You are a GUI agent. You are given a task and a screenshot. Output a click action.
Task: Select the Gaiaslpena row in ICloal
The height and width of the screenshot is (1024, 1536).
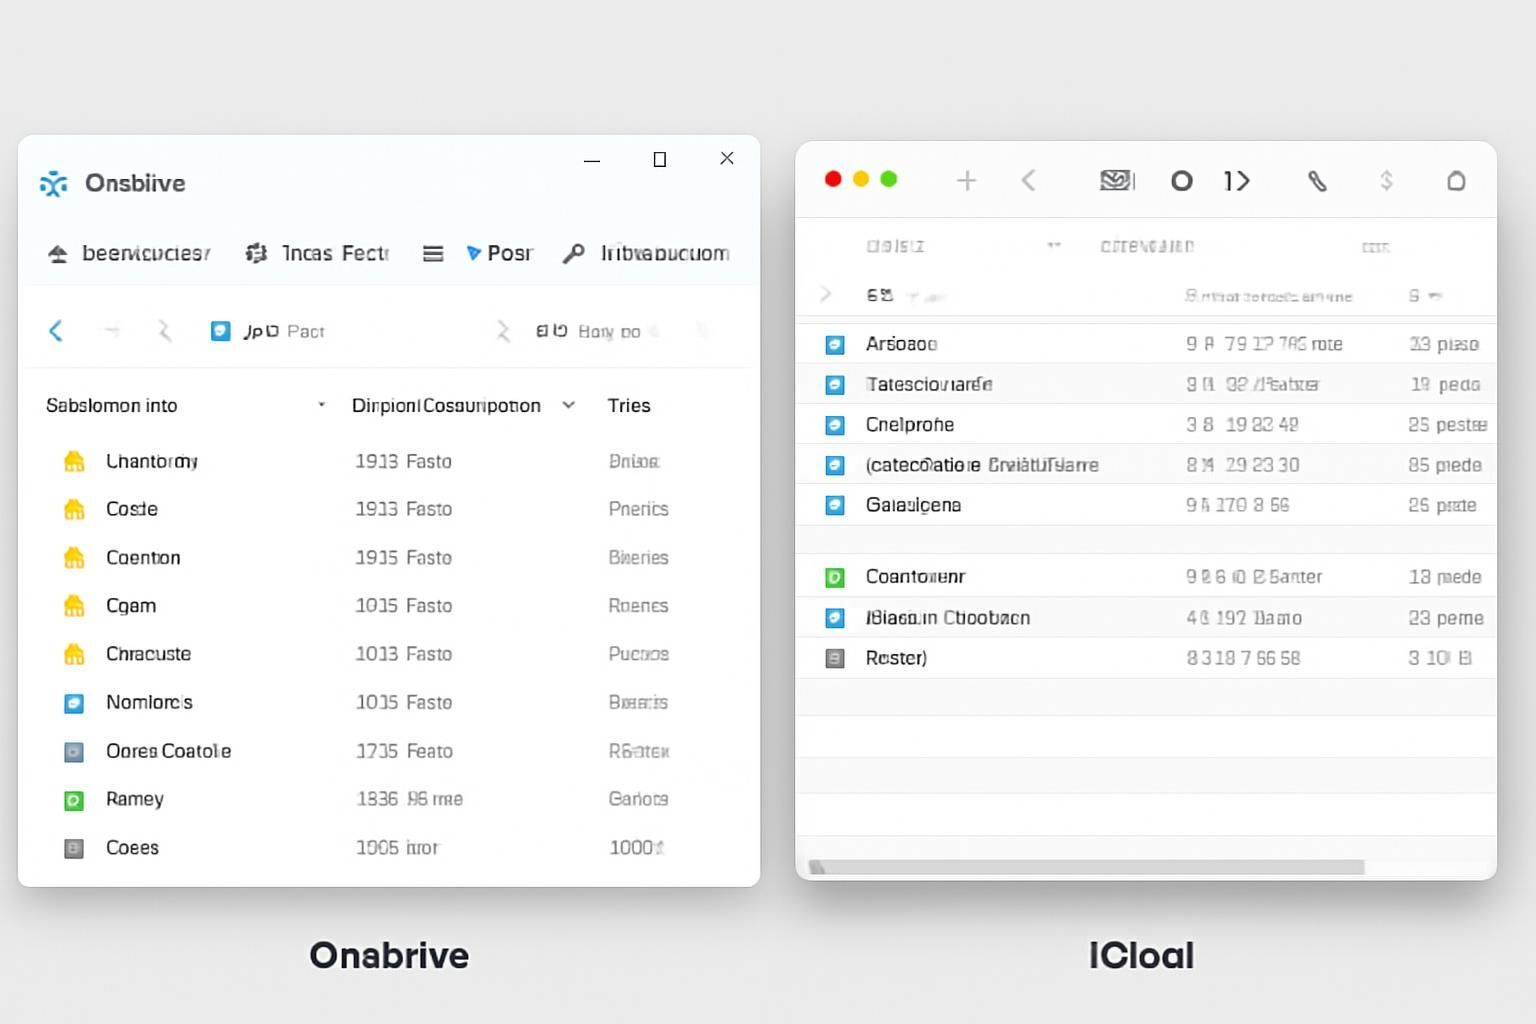(1146, 505)
